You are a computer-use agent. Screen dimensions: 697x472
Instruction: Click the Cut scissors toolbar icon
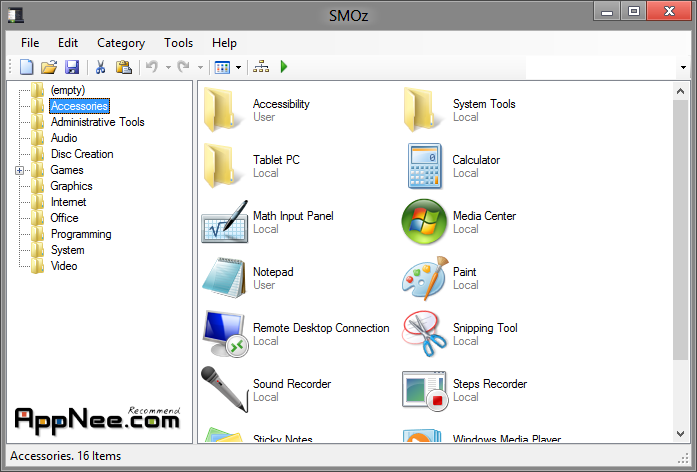point(100,67)
